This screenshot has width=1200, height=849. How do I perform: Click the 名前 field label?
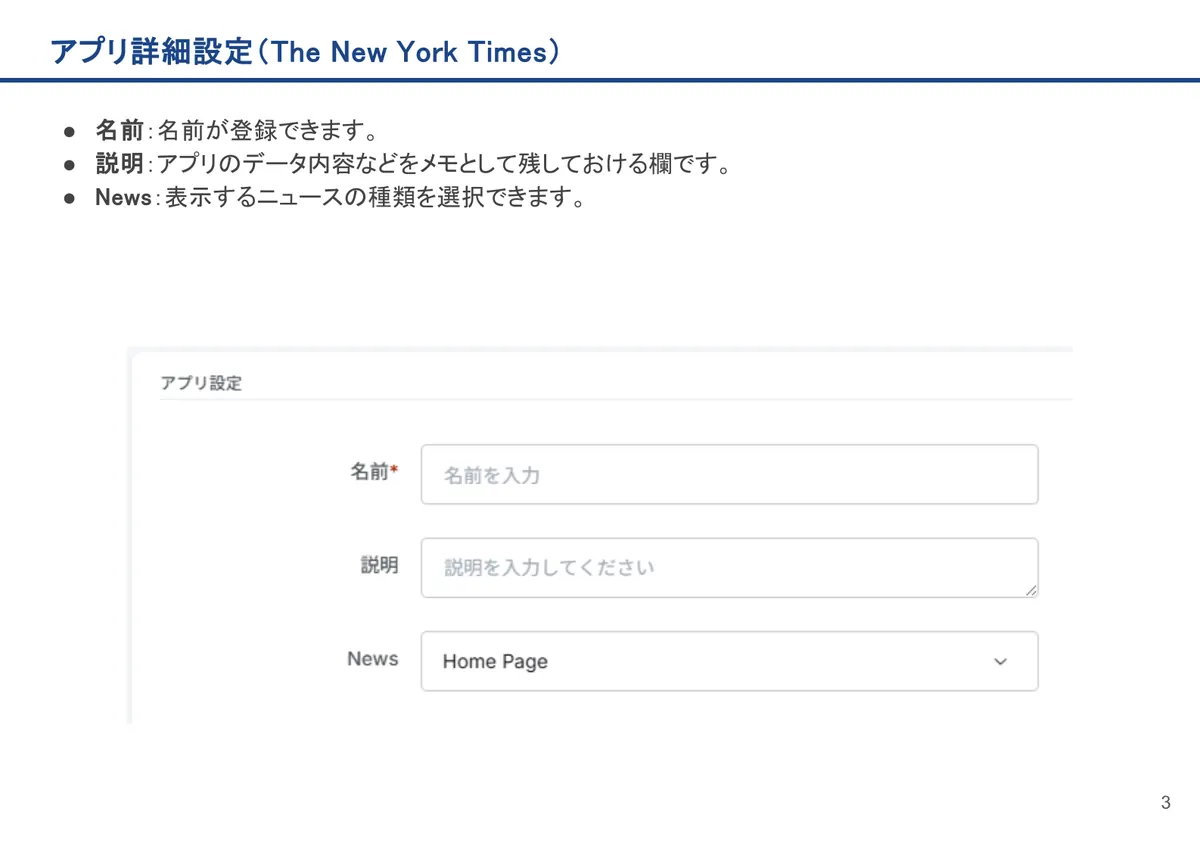tap(373, 472)
